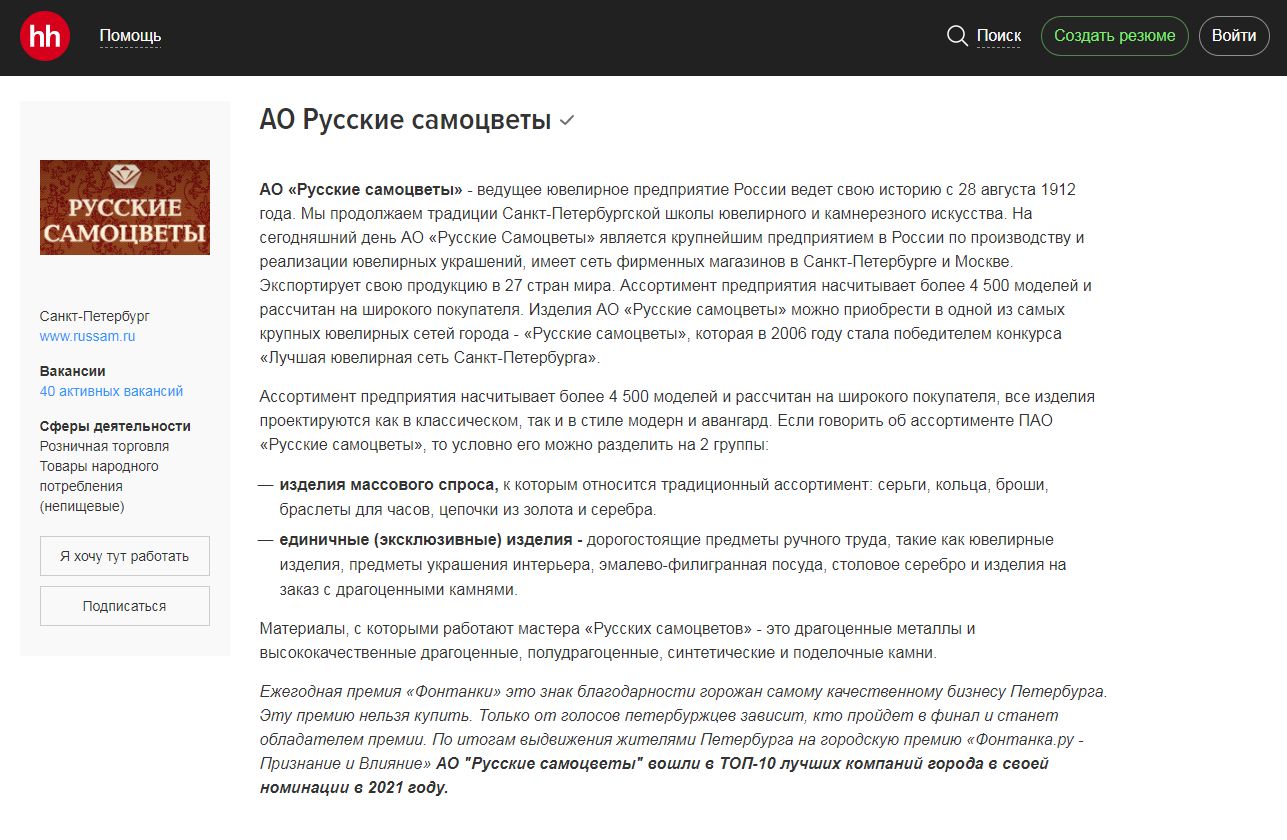Click the Розничная торговля text

(105, 446)
